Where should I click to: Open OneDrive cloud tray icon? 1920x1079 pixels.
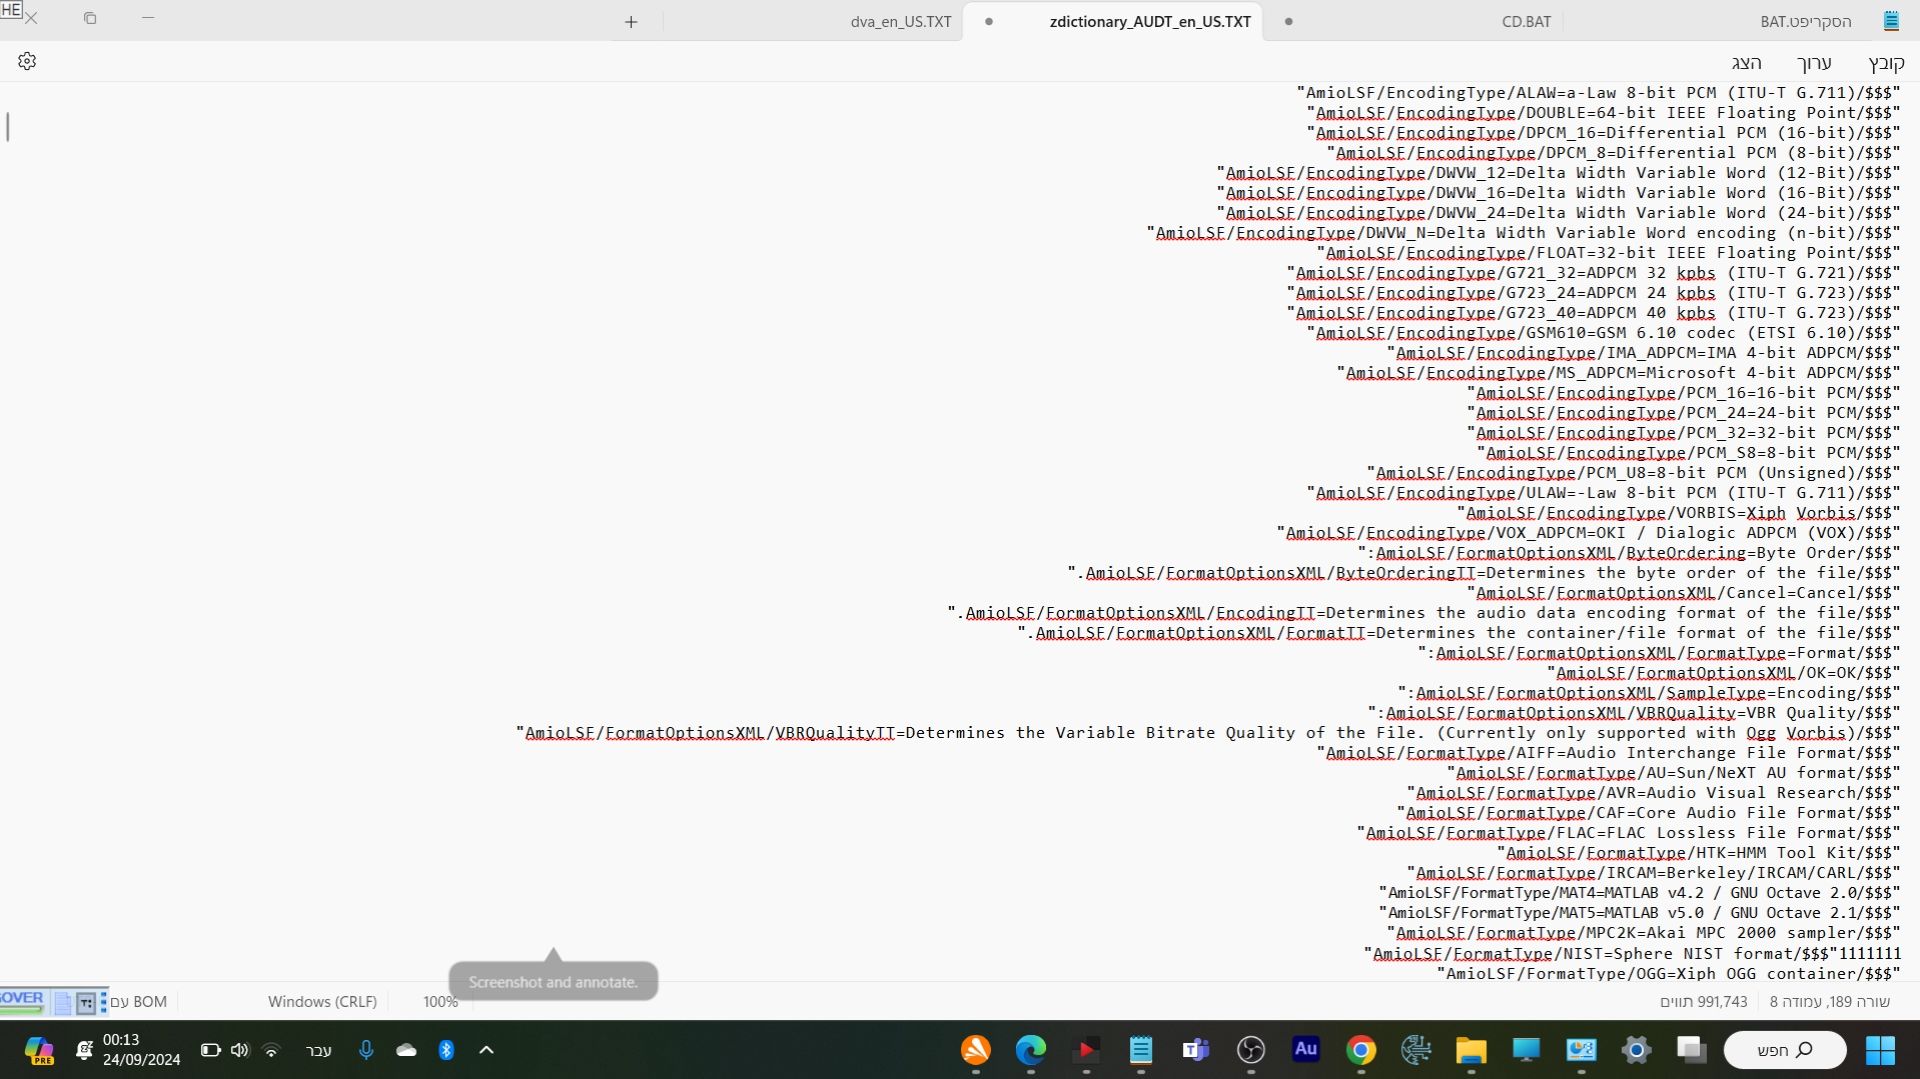(x=406, y=1050)
